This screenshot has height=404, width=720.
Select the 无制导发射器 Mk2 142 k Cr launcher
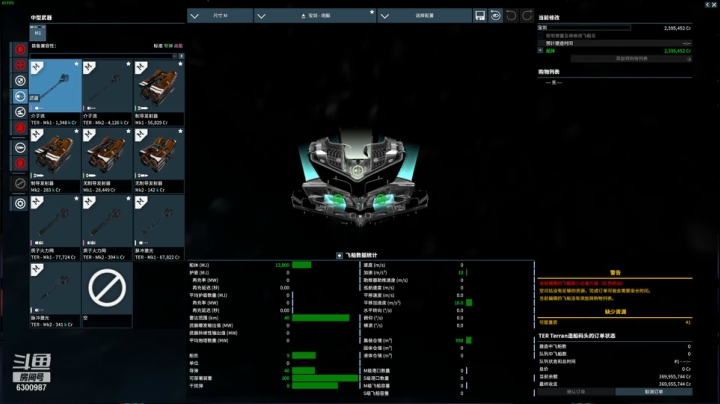(159, 160)
